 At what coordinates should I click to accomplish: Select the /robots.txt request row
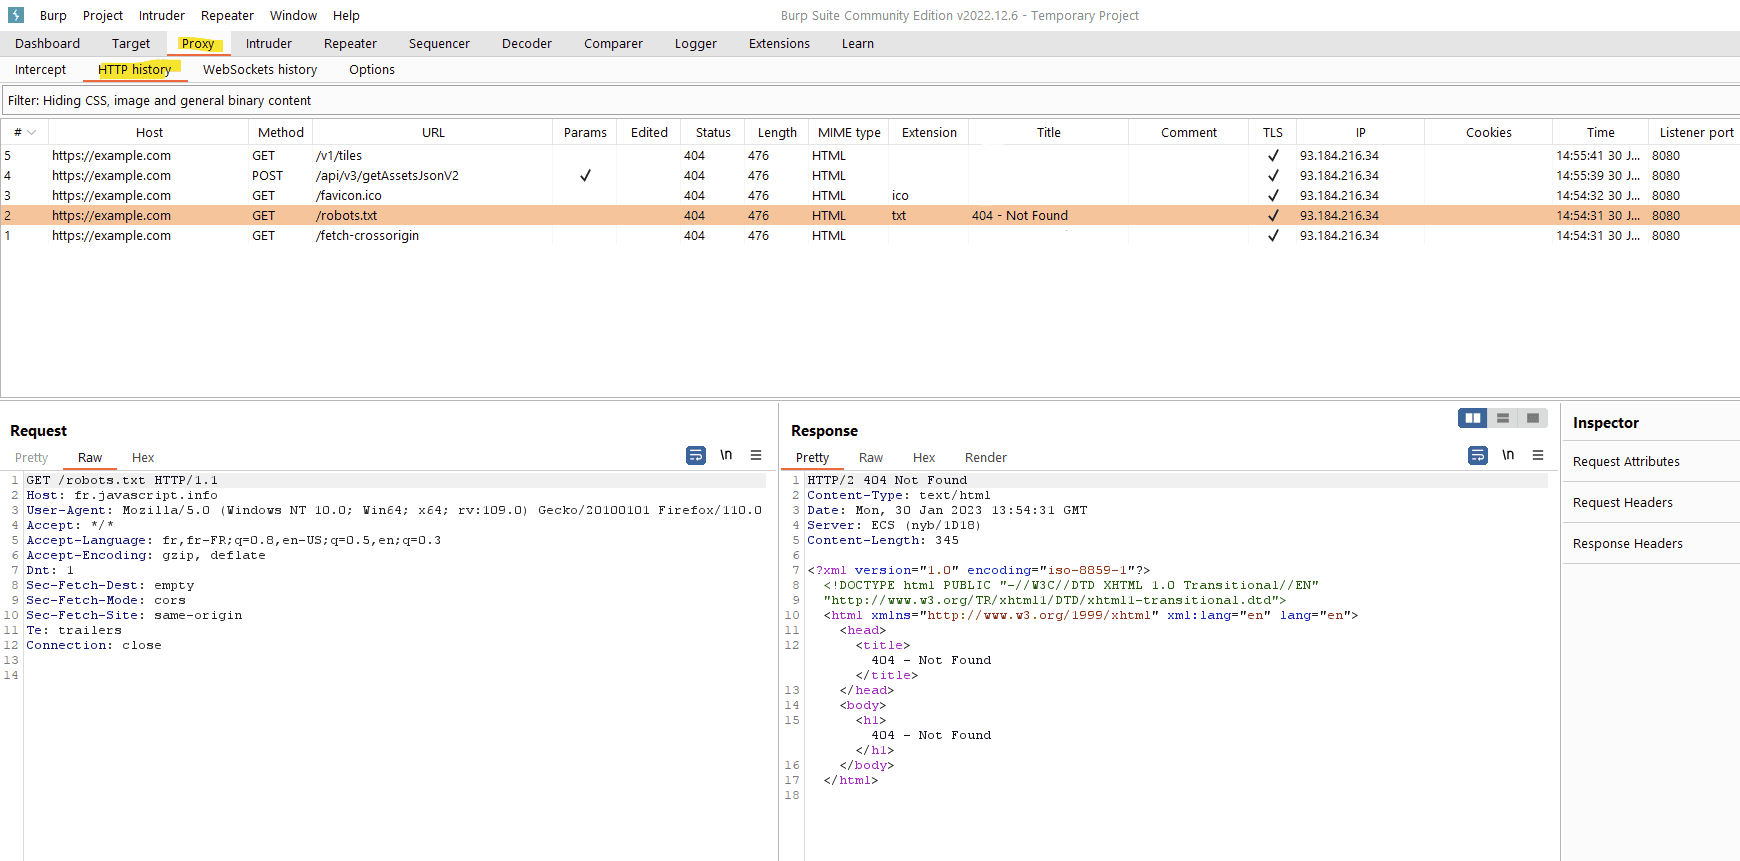[870, 216]
